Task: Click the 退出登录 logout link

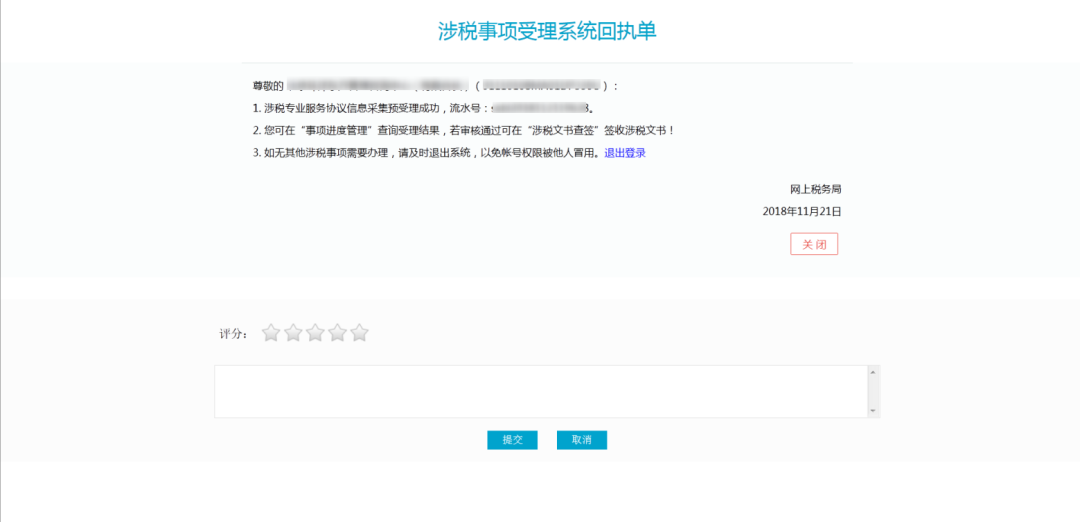Action: click(x=625, y=153)
